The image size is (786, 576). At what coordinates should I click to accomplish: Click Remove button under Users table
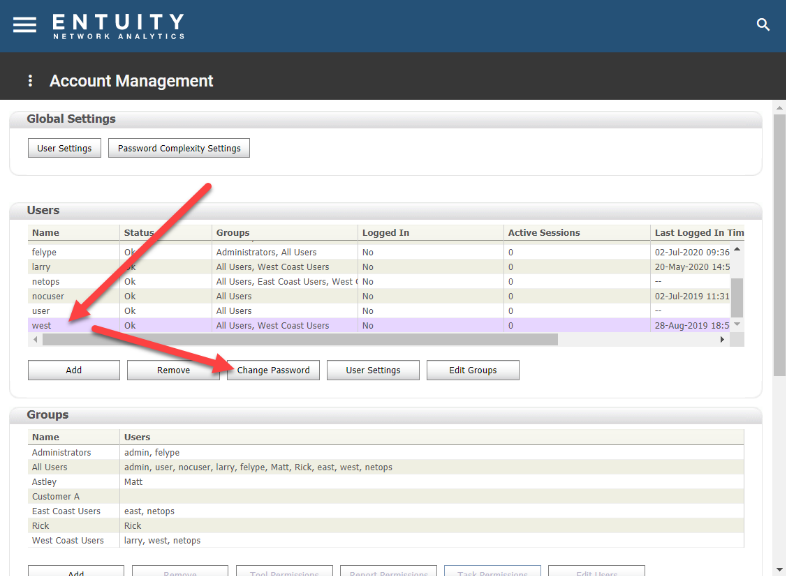(x=173, y=370)
